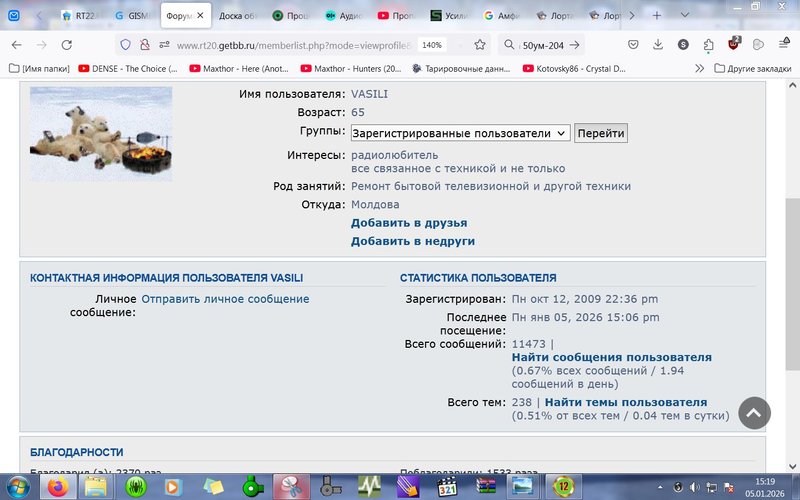This screenshot has height=500, width=800.
Task: Open the mail icon in the tab strip
Action: point(14,15)
